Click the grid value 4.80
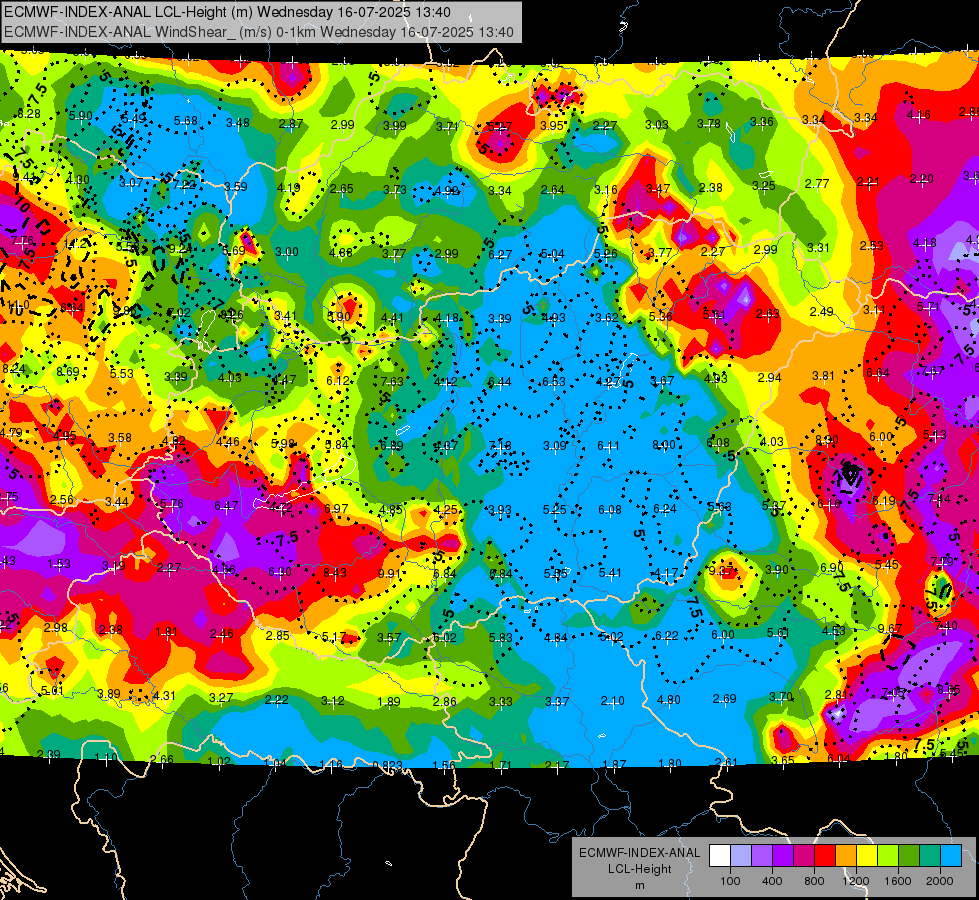The height and width of the screenshot is (900, 979). [669, 700]
